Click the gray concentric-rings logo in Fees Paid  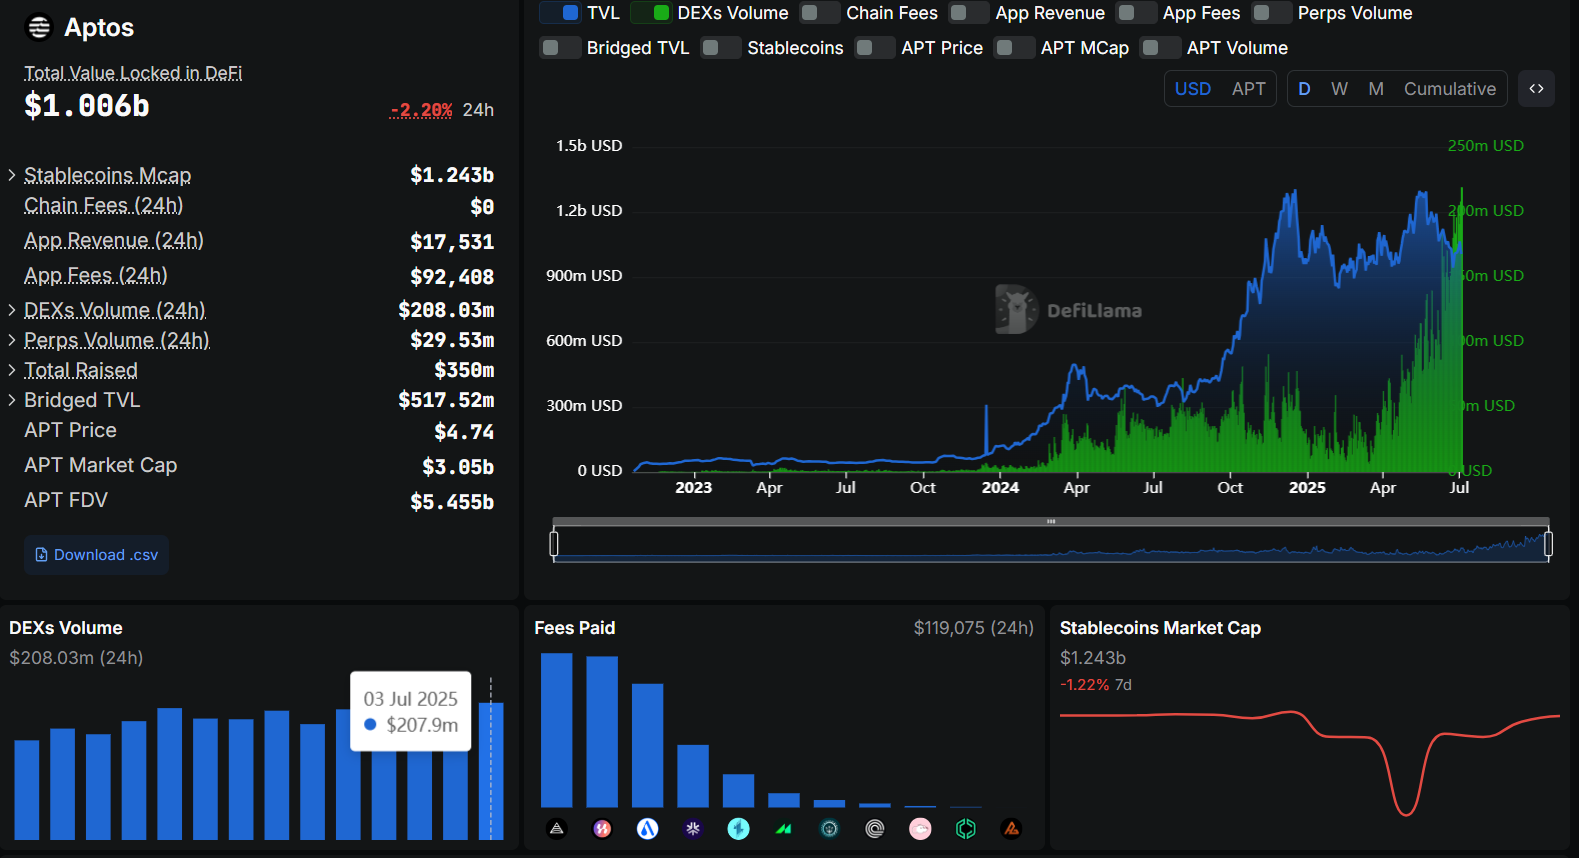pos(875,828)
